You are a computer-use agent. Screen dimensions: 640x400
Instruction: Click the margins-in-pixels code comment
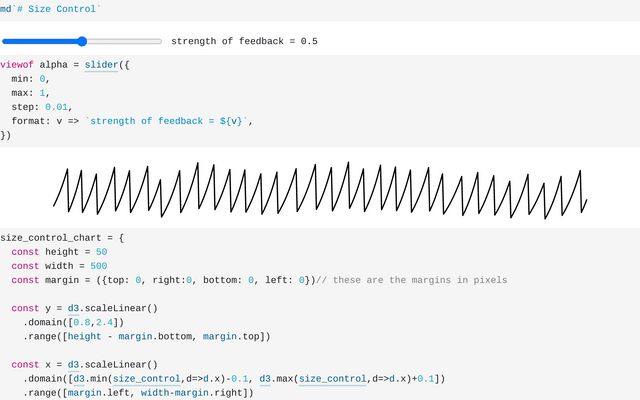pyautogui.click(x=414, y=280)
